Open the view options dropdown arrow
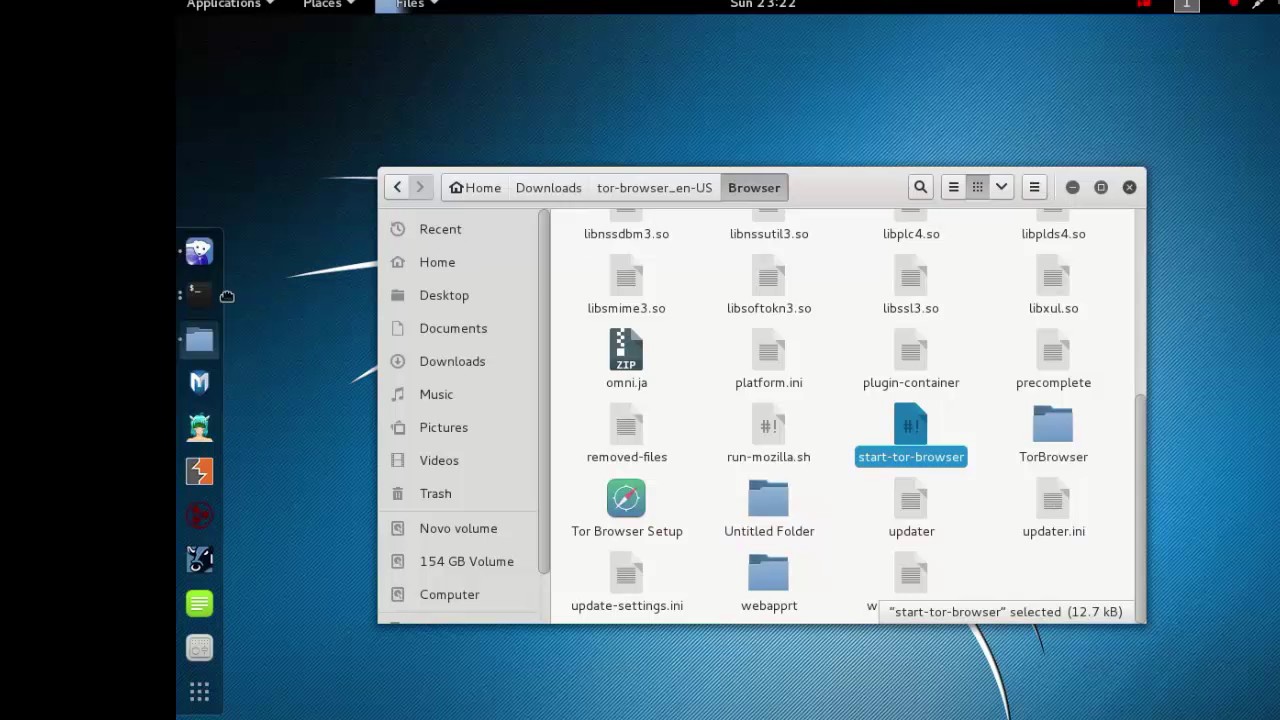 tap(1001, 187)
